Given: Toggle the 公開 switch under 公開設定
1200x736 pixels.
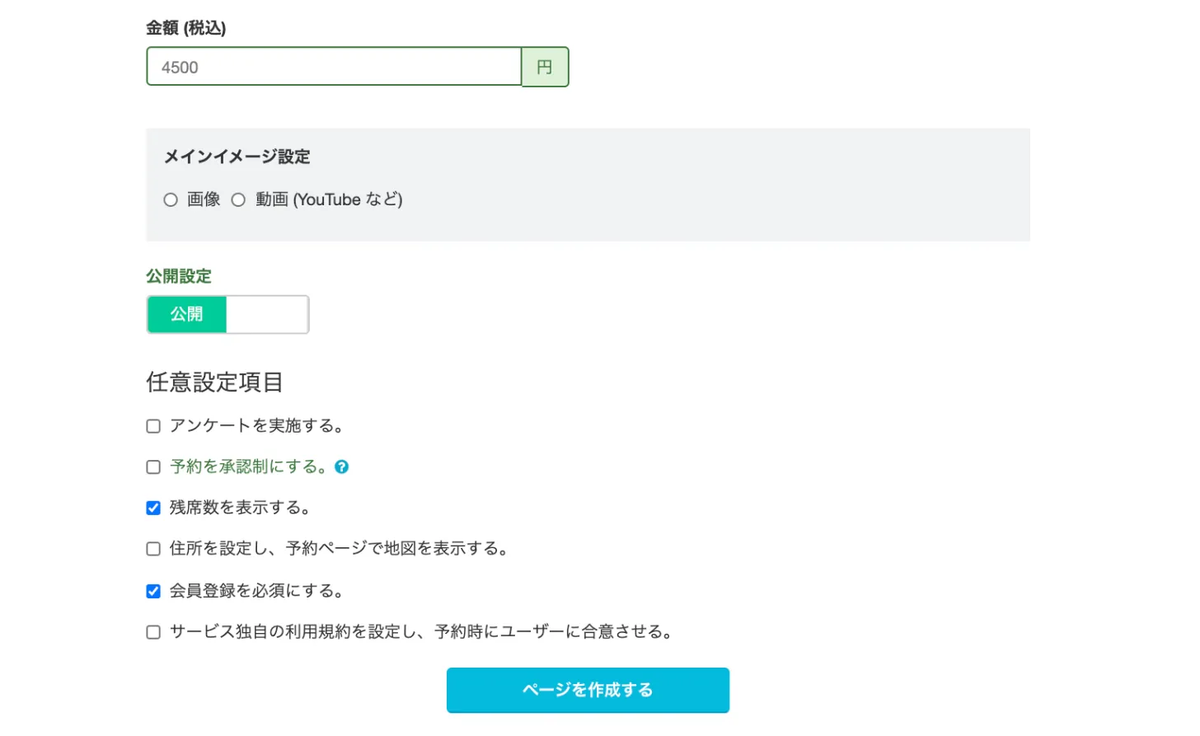Looking at the screenshot, I should (228, 314).
